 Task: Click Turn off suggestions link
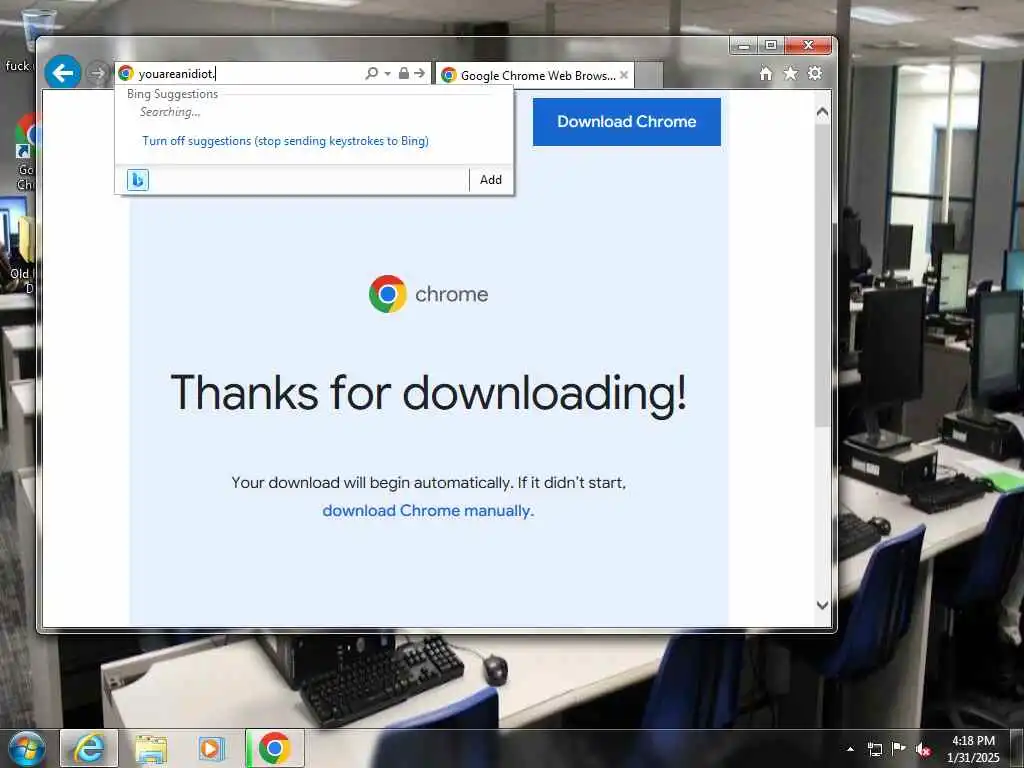[285, 141]
